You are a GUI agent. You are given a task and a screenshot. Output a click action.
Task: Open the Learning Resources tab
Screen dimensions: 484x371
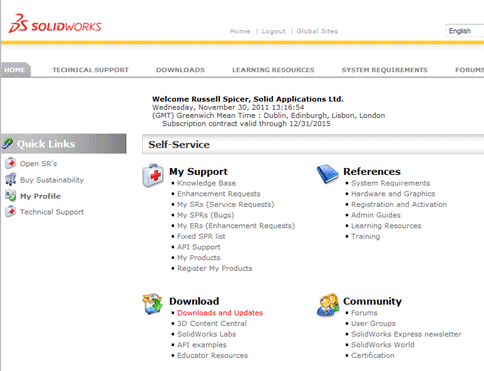(273, 70)
